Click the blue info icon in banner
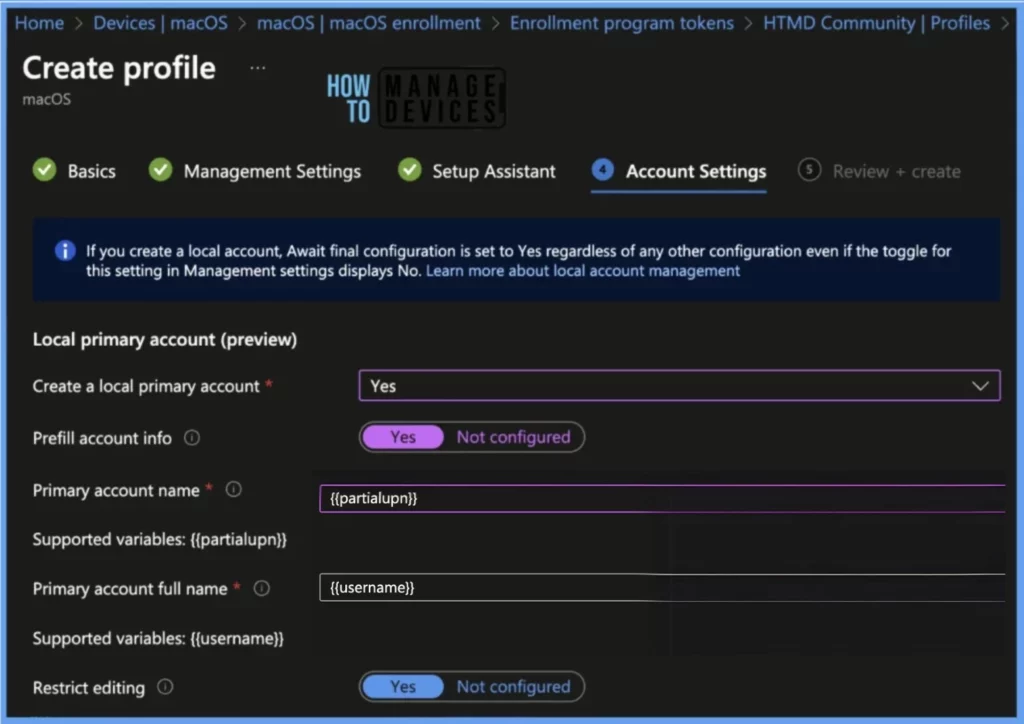Image resolution: width=1024 pixels, height=724 pixels. [64, 251]
